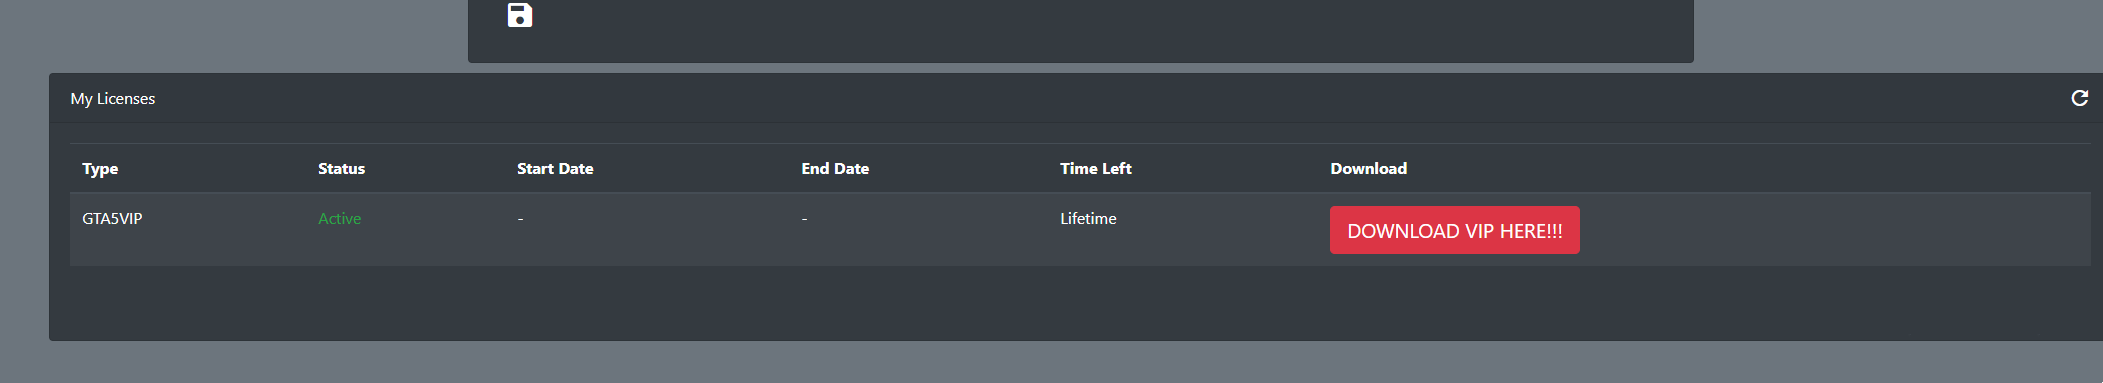Click the floppy disk save icon
The width and height of the screenshot is (2103, 383).
[520, 15]
